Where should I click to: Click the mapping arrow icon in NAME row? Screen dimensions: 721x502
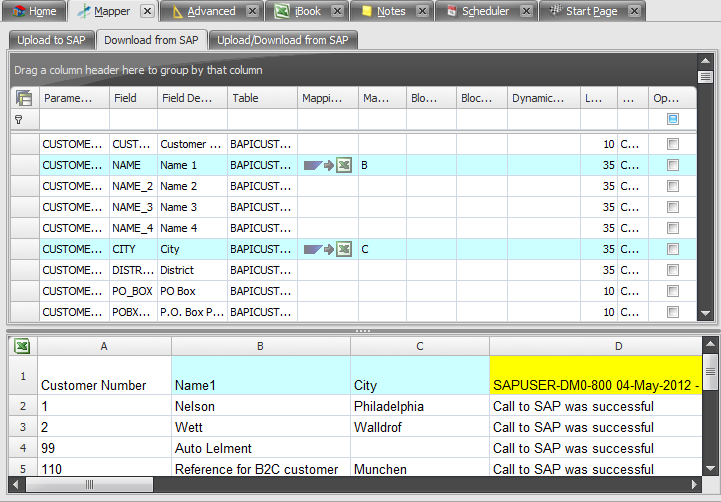327,165
